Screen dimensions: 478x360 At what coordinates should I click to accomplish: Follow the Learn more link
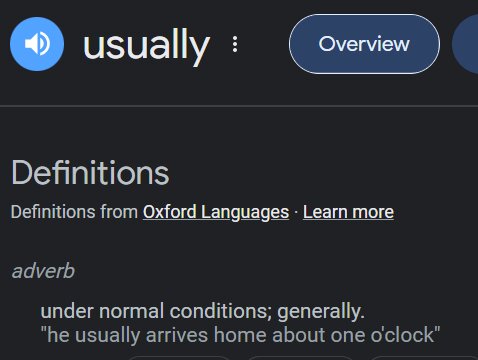(348, 212)
